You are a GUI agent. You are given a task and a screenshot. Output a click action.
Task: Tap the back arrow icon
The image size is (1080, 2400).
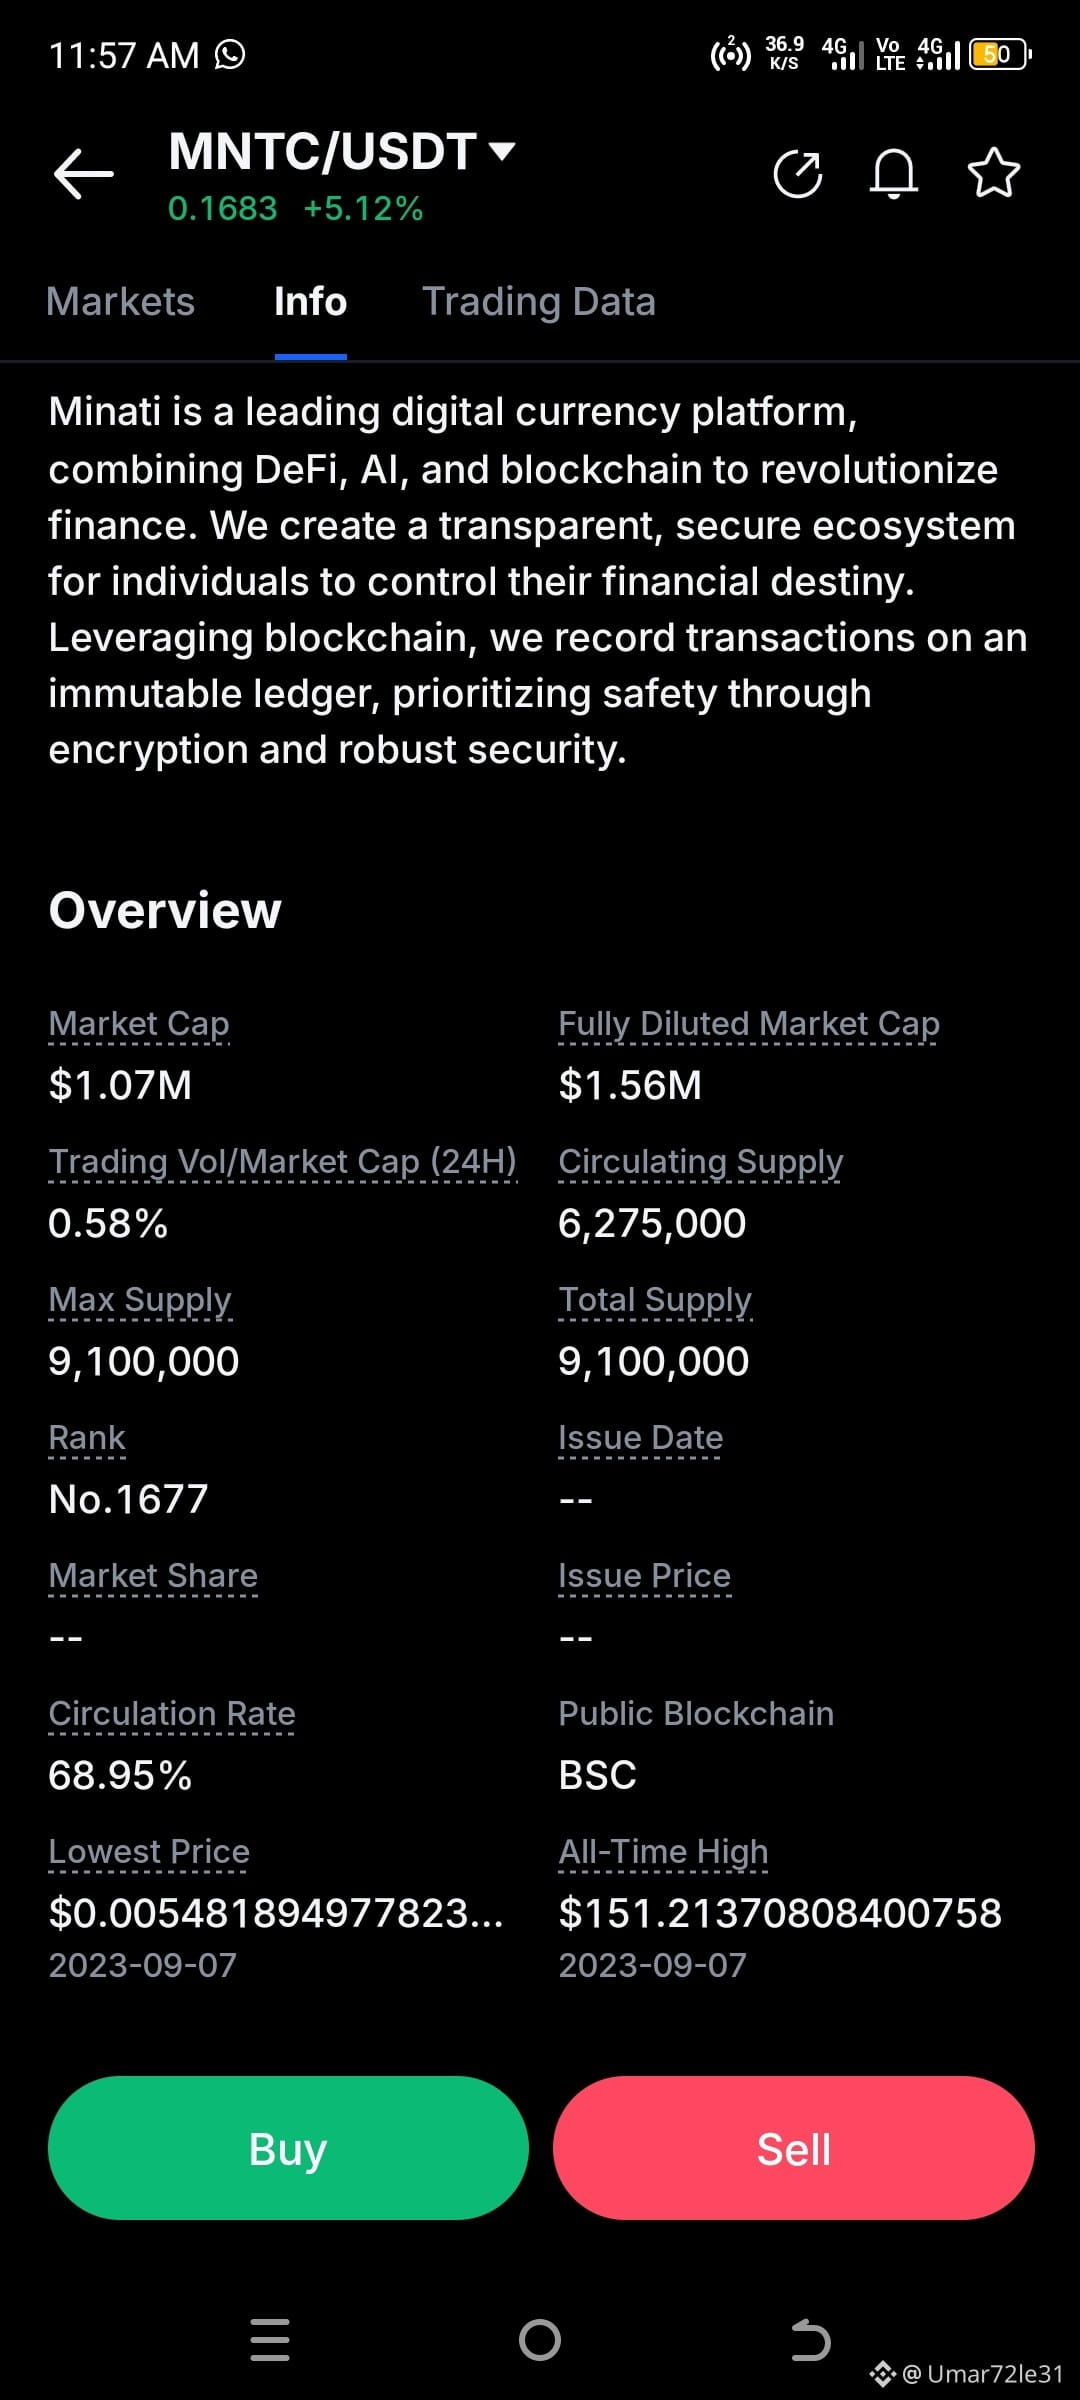[x=84, y=174]
